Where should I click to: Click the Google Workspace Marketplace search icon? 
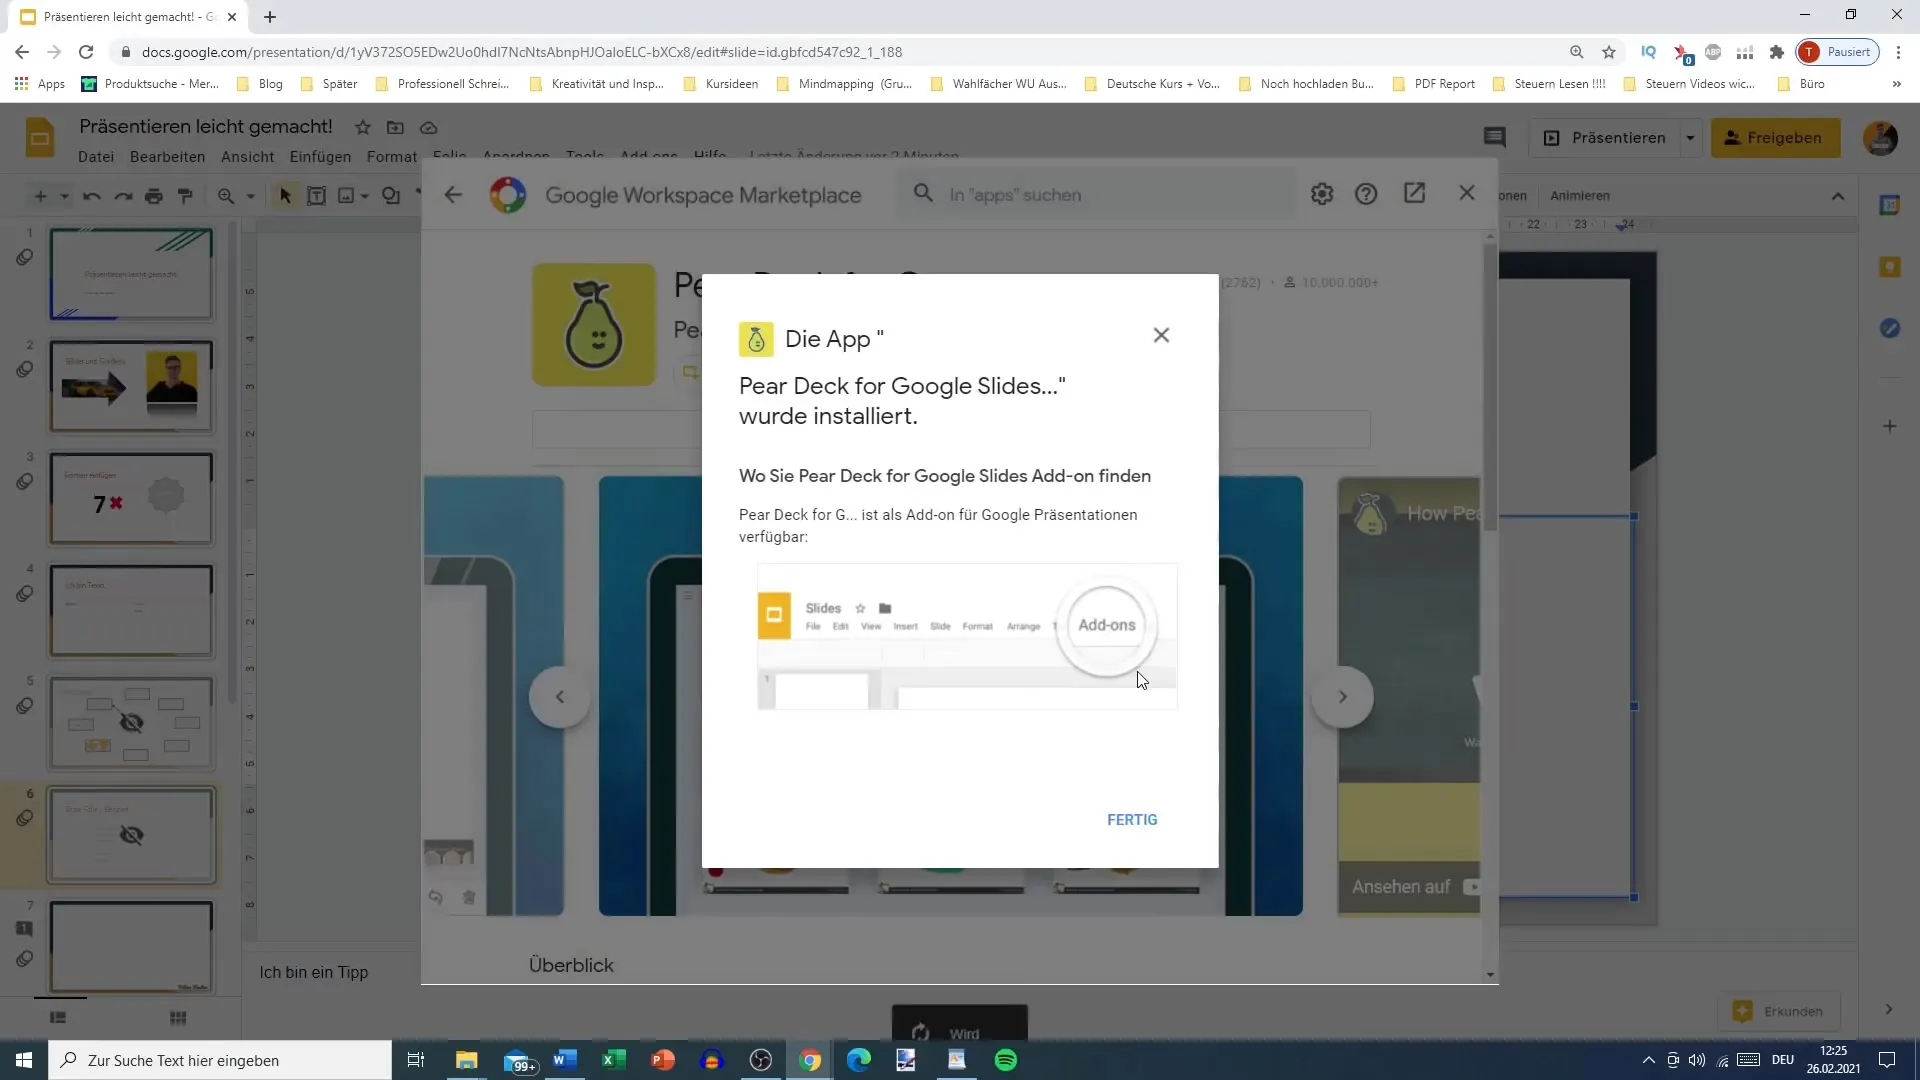pyautogui.click(x=922, y=194)
